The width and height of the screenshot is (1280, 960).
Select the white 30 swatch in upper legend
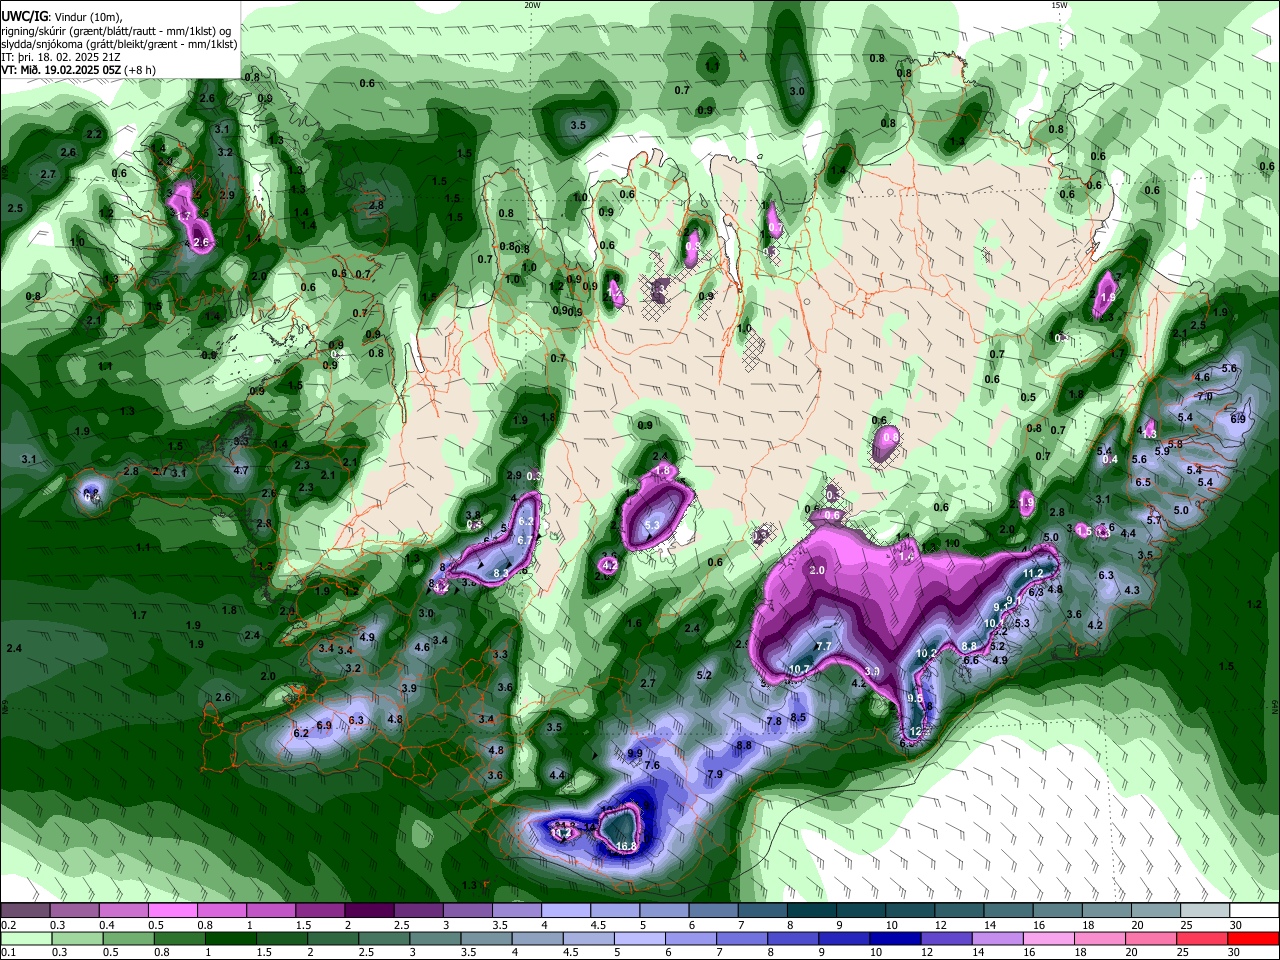(1254, 910)
